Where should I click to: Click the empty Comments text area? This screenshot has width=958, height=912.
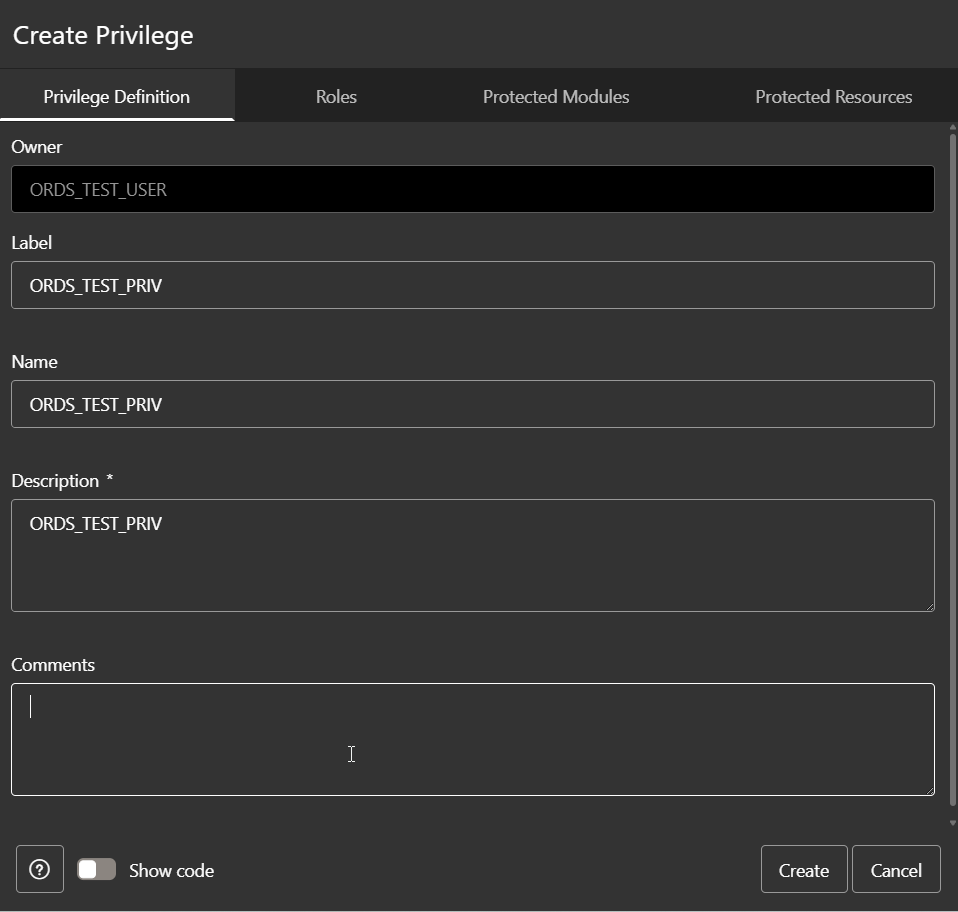pyautogui.click(x=472, y=738)
